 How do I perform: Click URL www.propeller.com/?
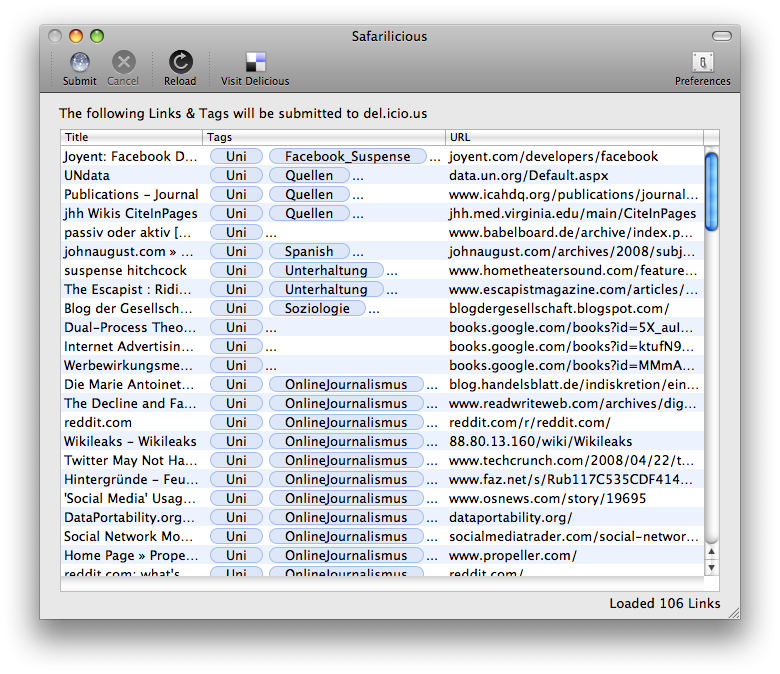(x=512, y=555)
